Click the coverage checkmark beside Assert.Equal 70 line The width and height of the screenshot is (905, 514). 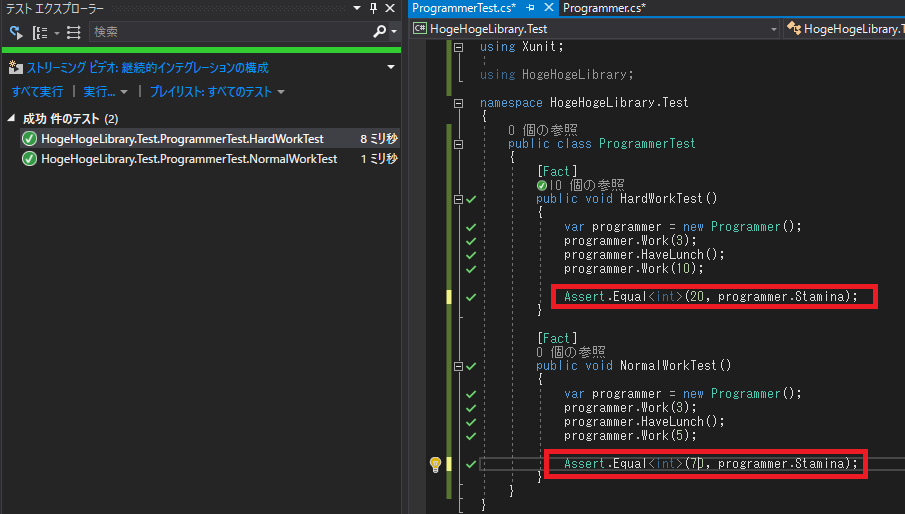pos(471,464)
